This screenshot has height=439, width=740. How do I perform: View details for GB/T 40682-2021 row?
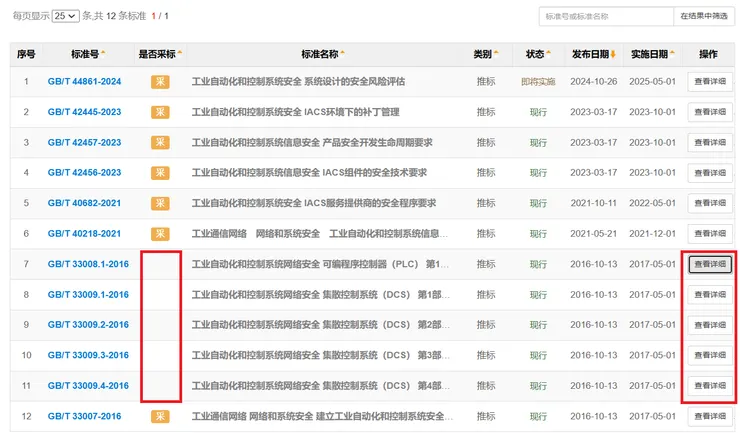point(710,203)
